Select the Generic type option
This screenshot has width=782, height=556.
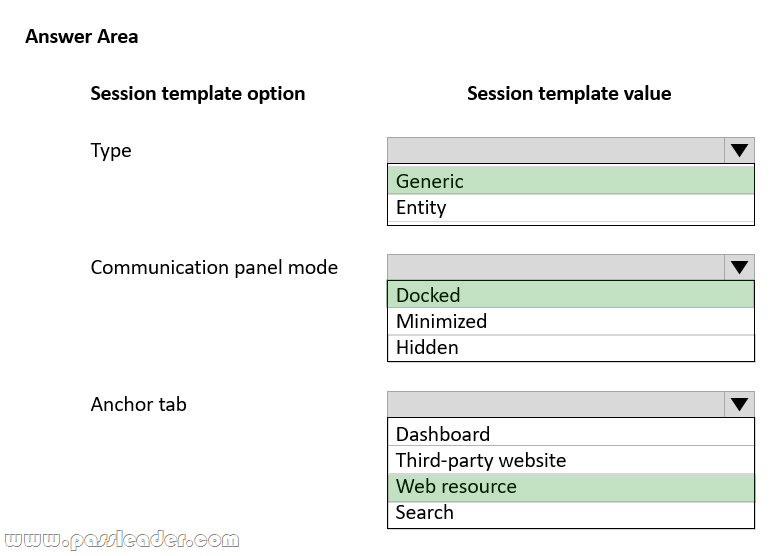point(570,181)
